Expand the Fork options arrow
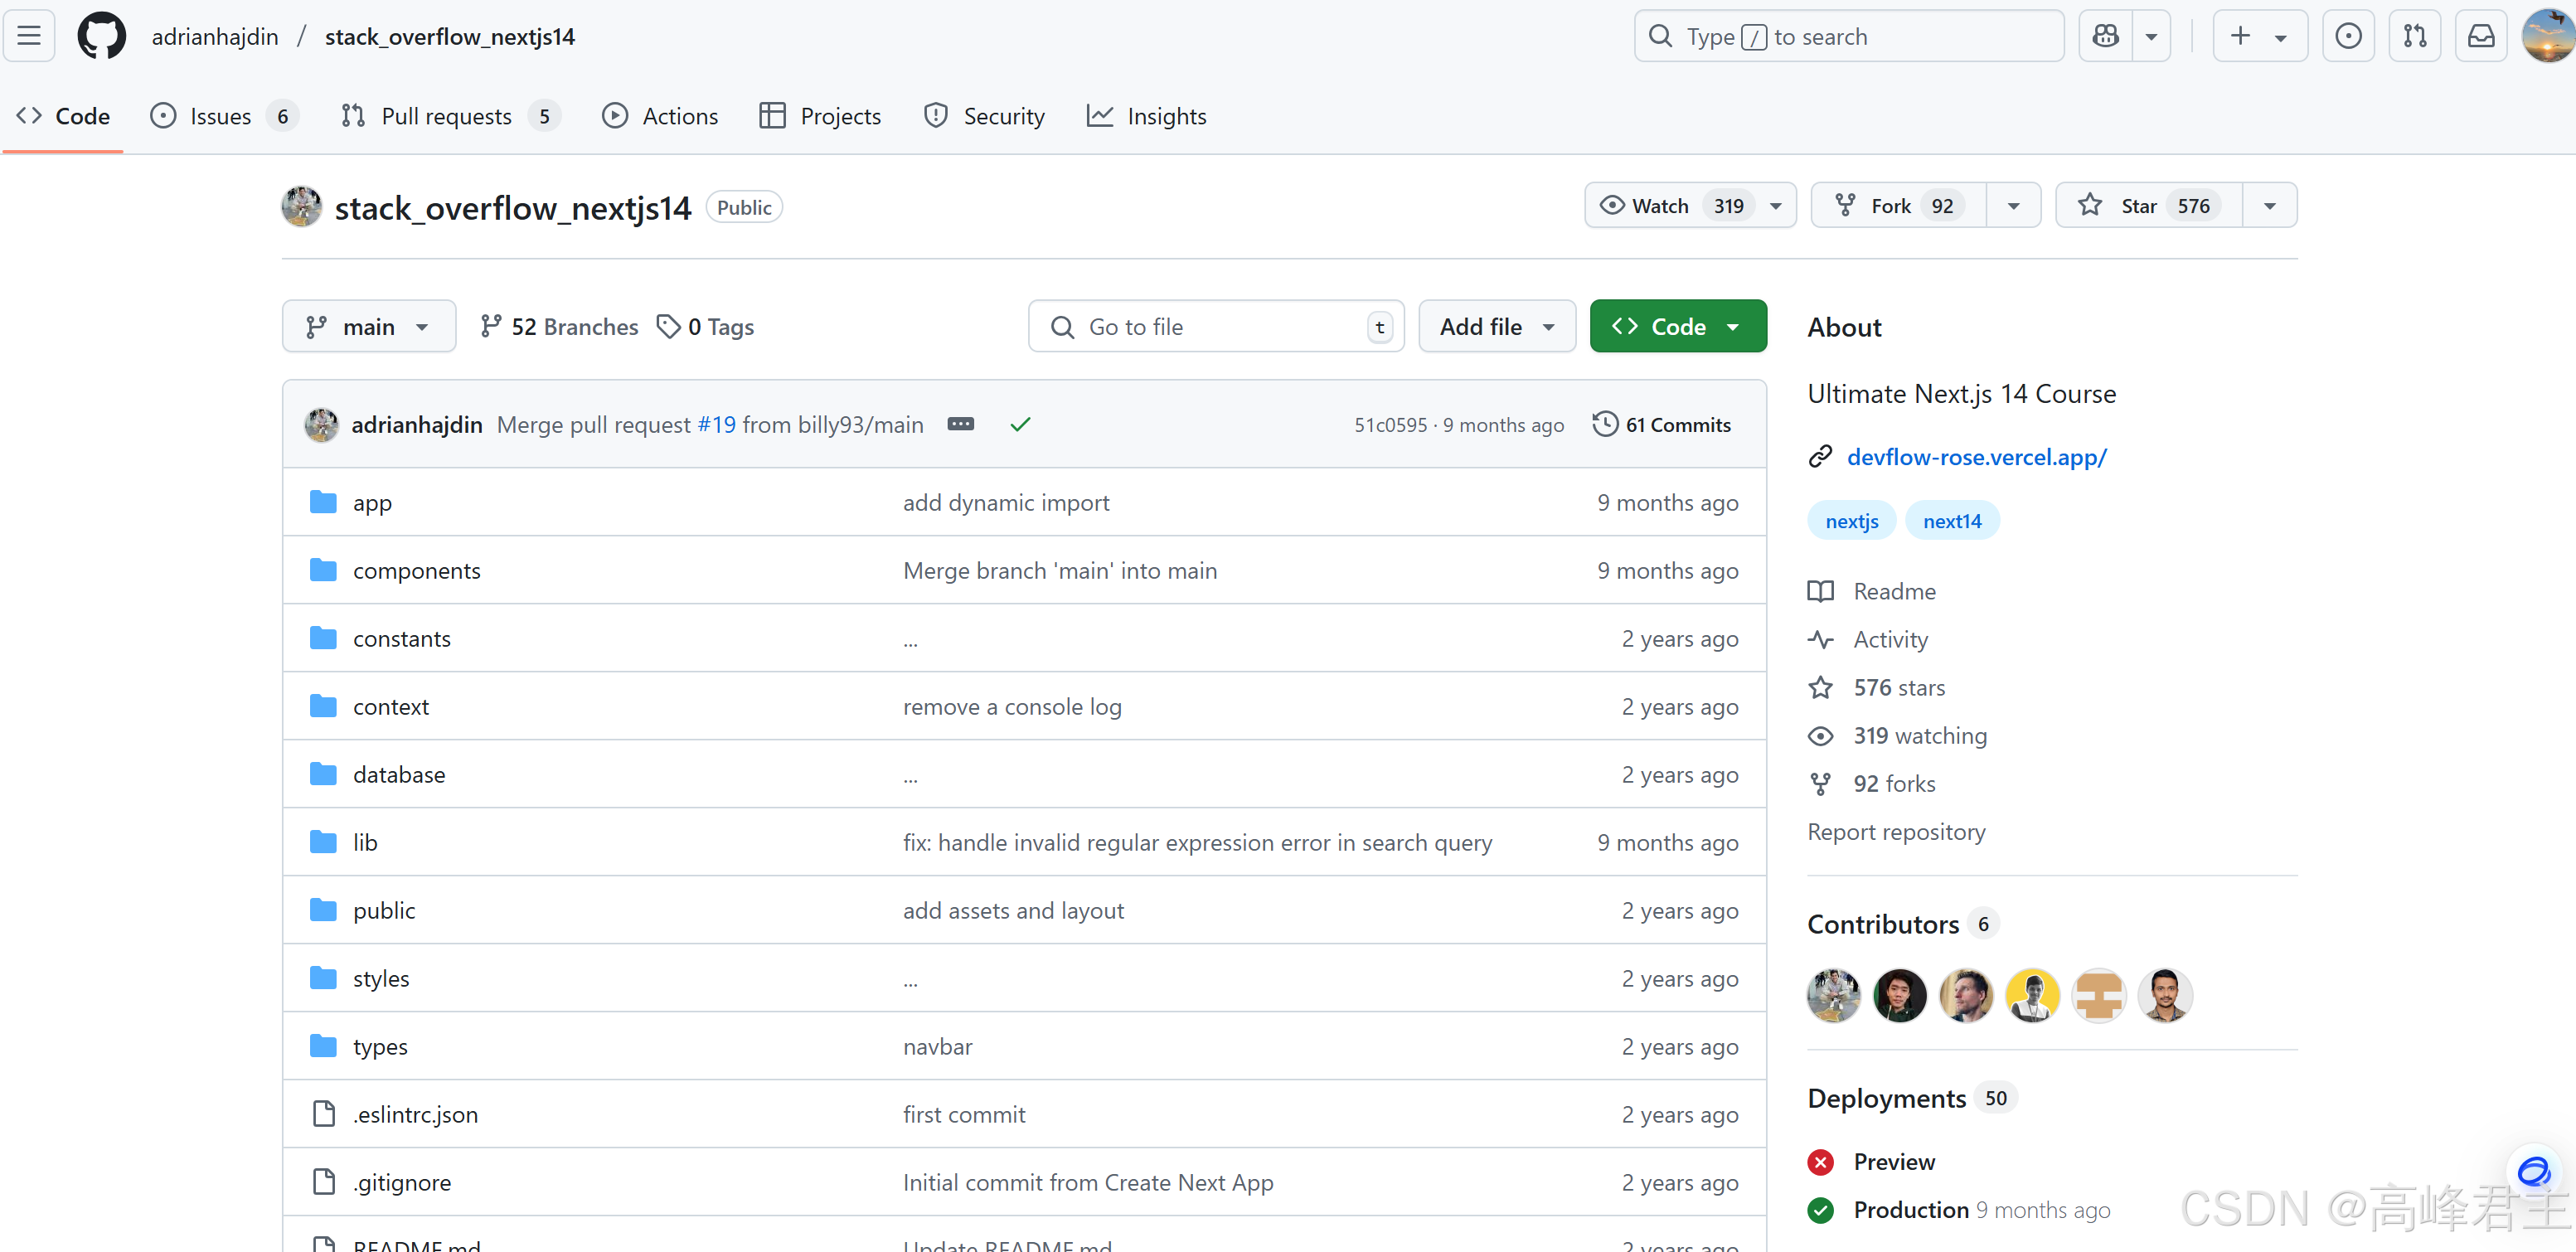This screenshot has height=1252, width=2576. (2013, 205)
